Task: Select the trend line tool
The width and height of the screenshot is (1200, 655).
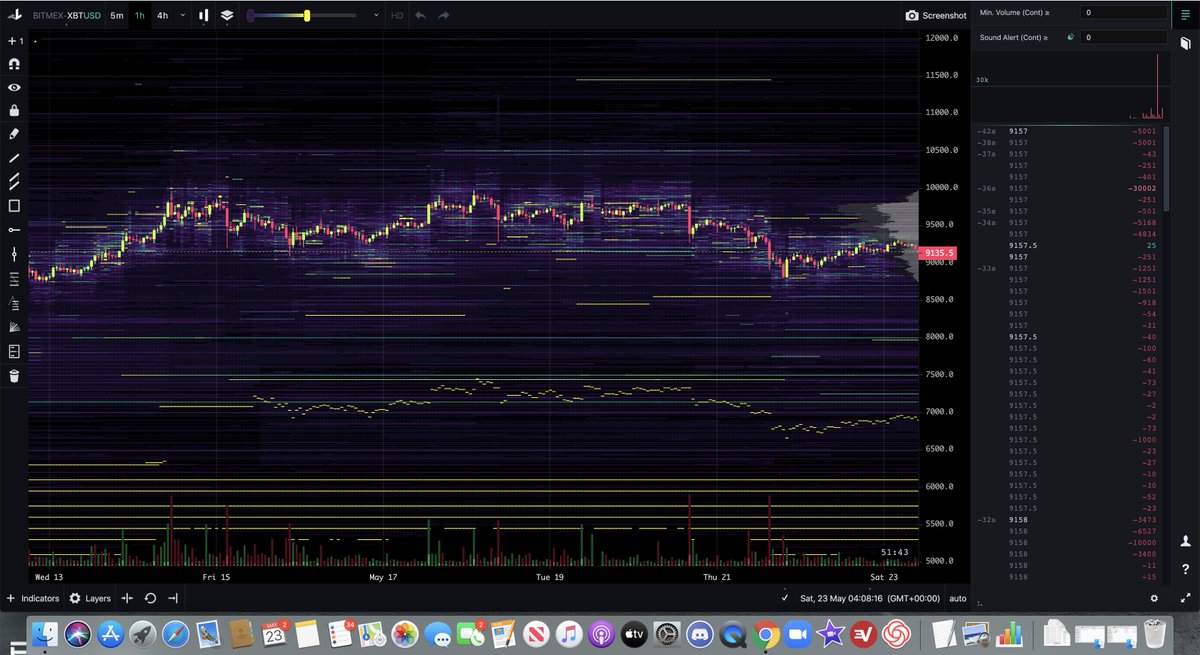Action: click(14, 158)
